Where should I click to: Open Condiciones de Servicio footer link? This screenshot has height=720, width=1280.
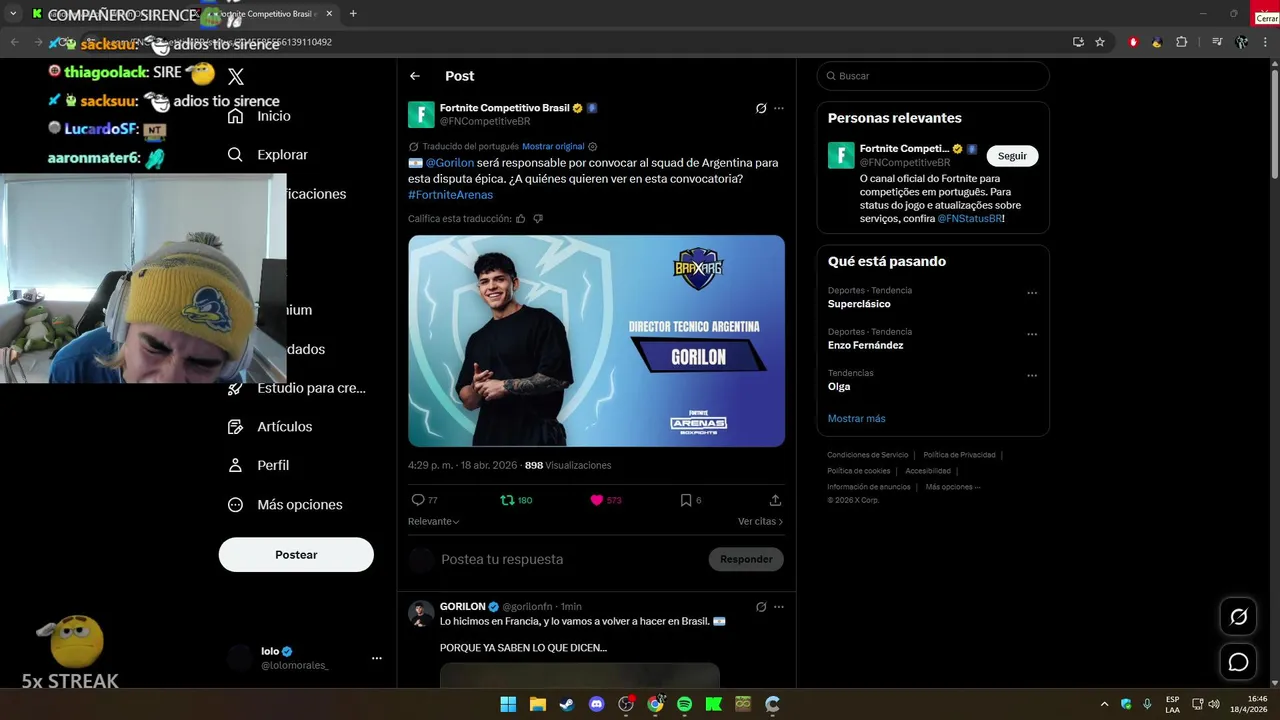tap(868, 455)
